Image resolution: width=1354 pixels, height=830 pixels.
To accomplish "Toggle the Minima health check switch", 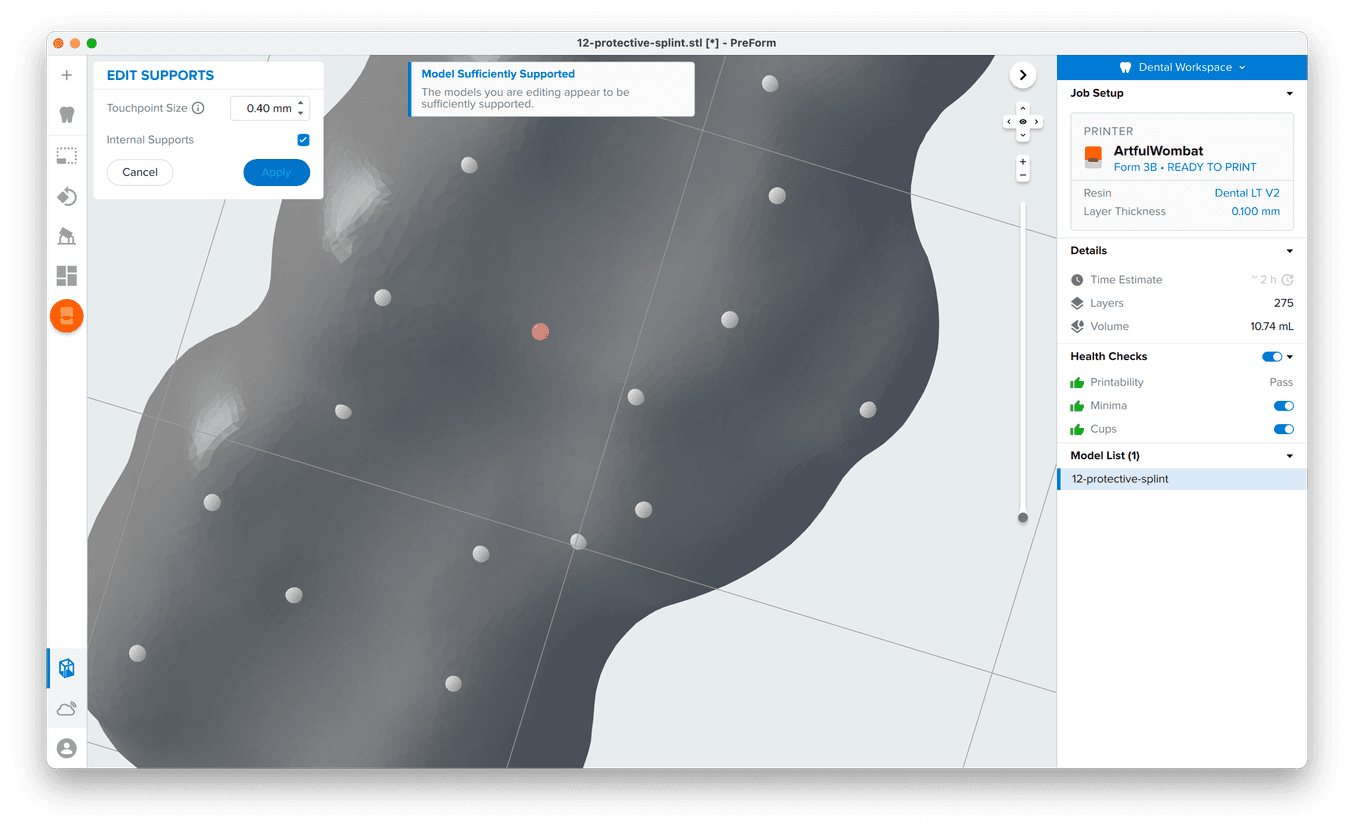I will [x=1283, y=406].
